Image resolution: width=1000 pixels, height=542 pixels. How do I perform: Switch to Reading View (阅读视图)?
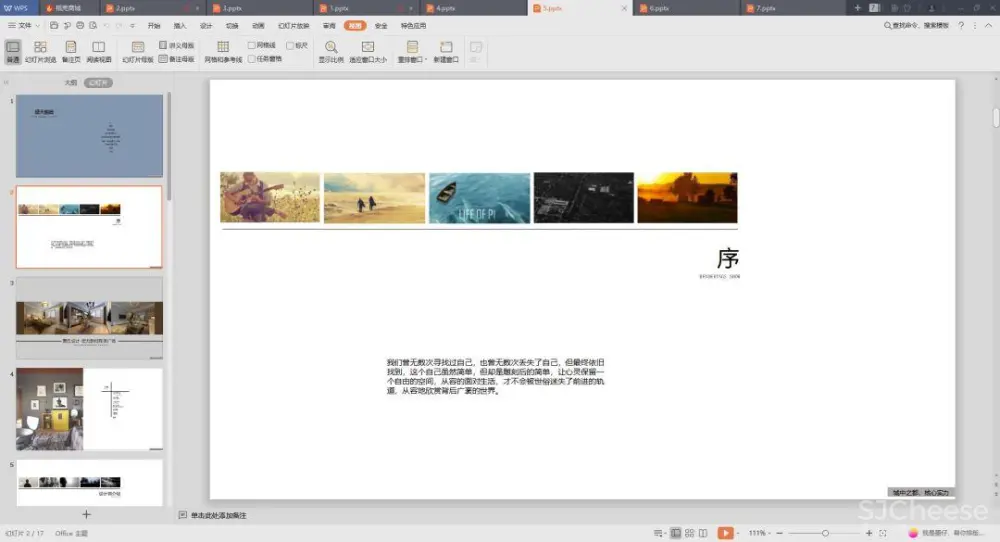click(x=98, y=52)
